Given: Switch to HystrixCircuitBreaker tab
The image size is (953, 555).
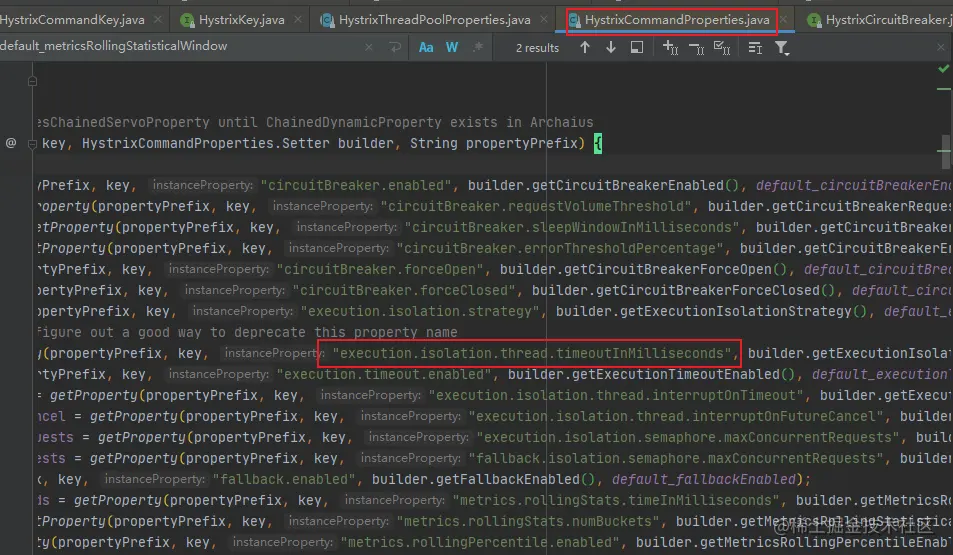Looking at the screenshot, I should (x=879, y=20).
